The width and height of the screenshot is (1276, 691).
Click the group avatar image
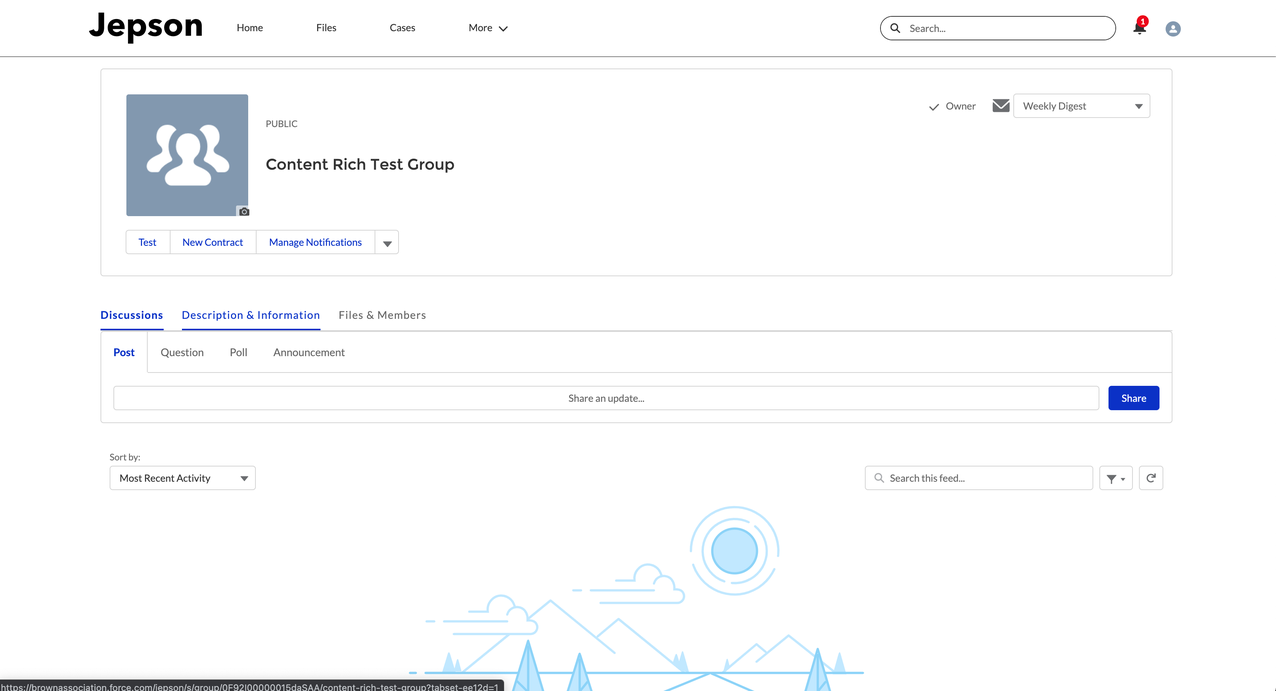pos(187,155)
